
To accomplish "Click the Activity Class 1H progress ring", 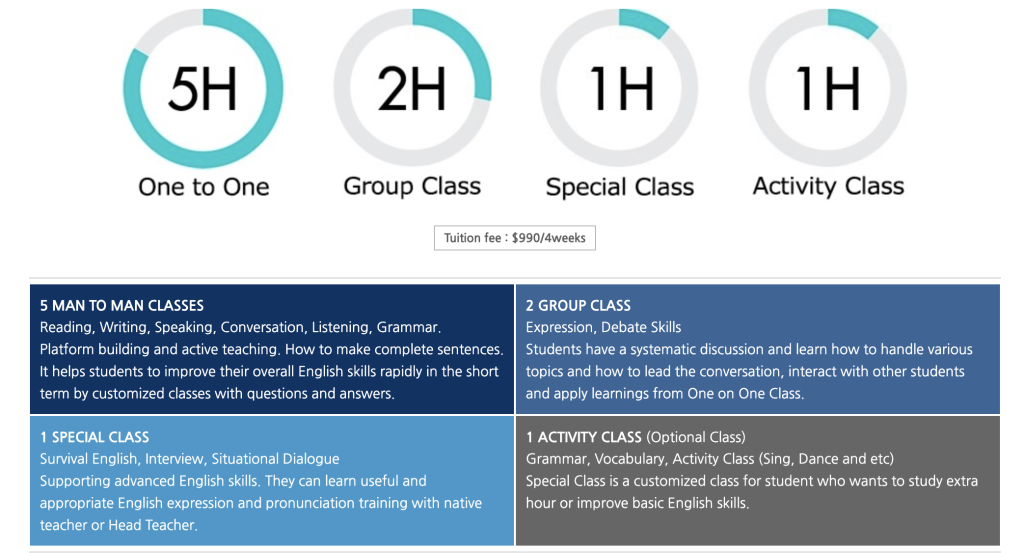I will (x=827, y=88).
